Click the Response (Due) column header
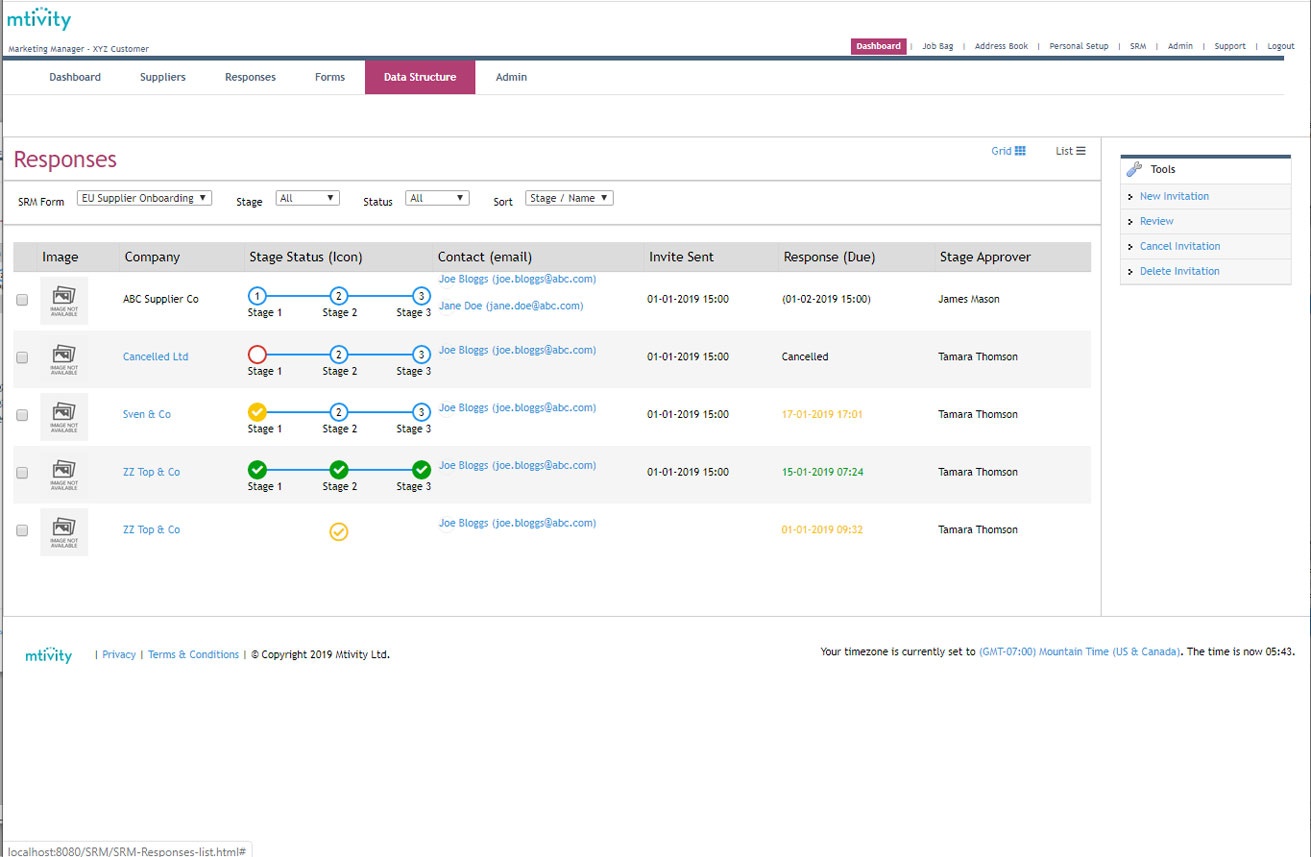This screenshot has height=857, width=1311. tap(829, 257)
